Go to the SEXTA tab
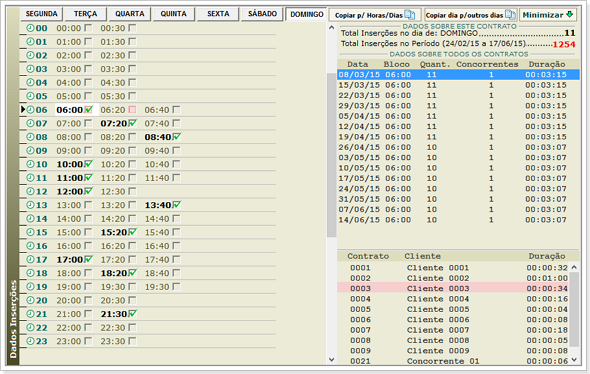590x374 pixels. (x=218, y=14)
